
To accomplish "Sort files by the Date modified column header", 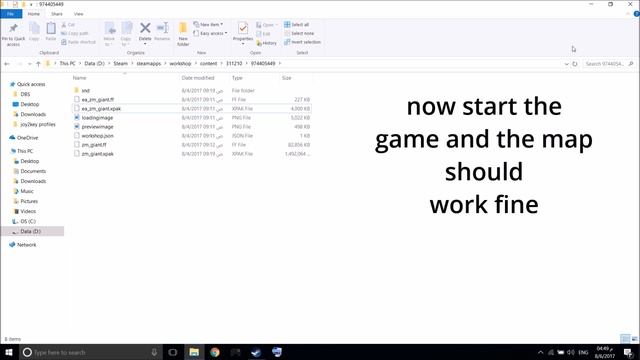I will coord(198,78).
